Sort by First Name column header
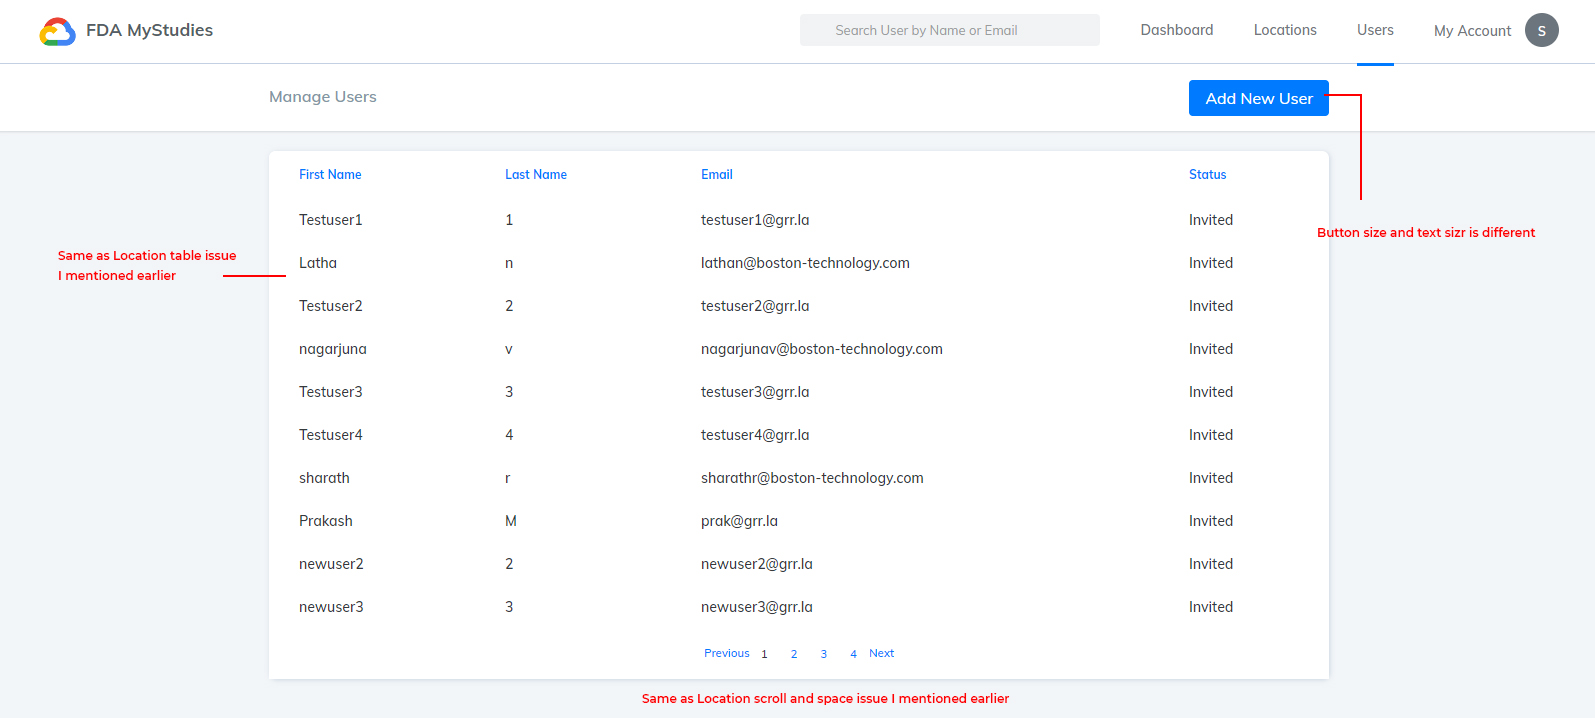Screen dimensions: 1595x718 (330, 174)
